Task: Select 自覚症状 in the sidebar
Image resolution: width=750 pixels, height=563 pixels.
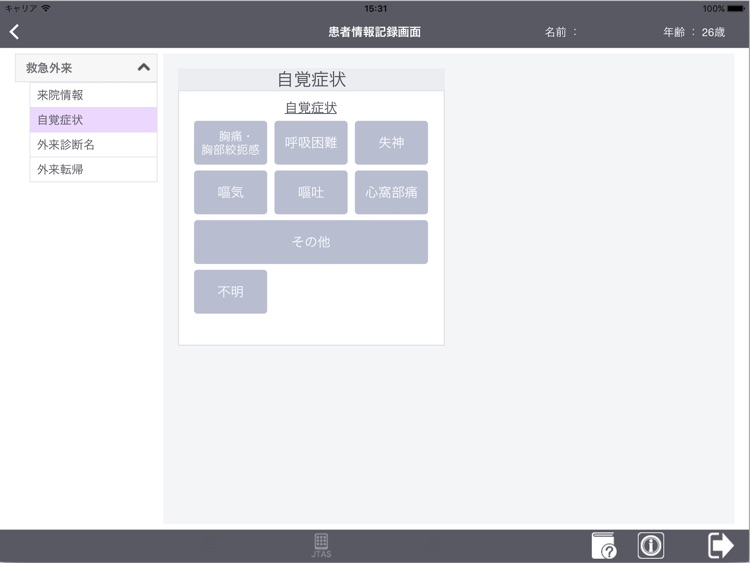Action: 93,120
